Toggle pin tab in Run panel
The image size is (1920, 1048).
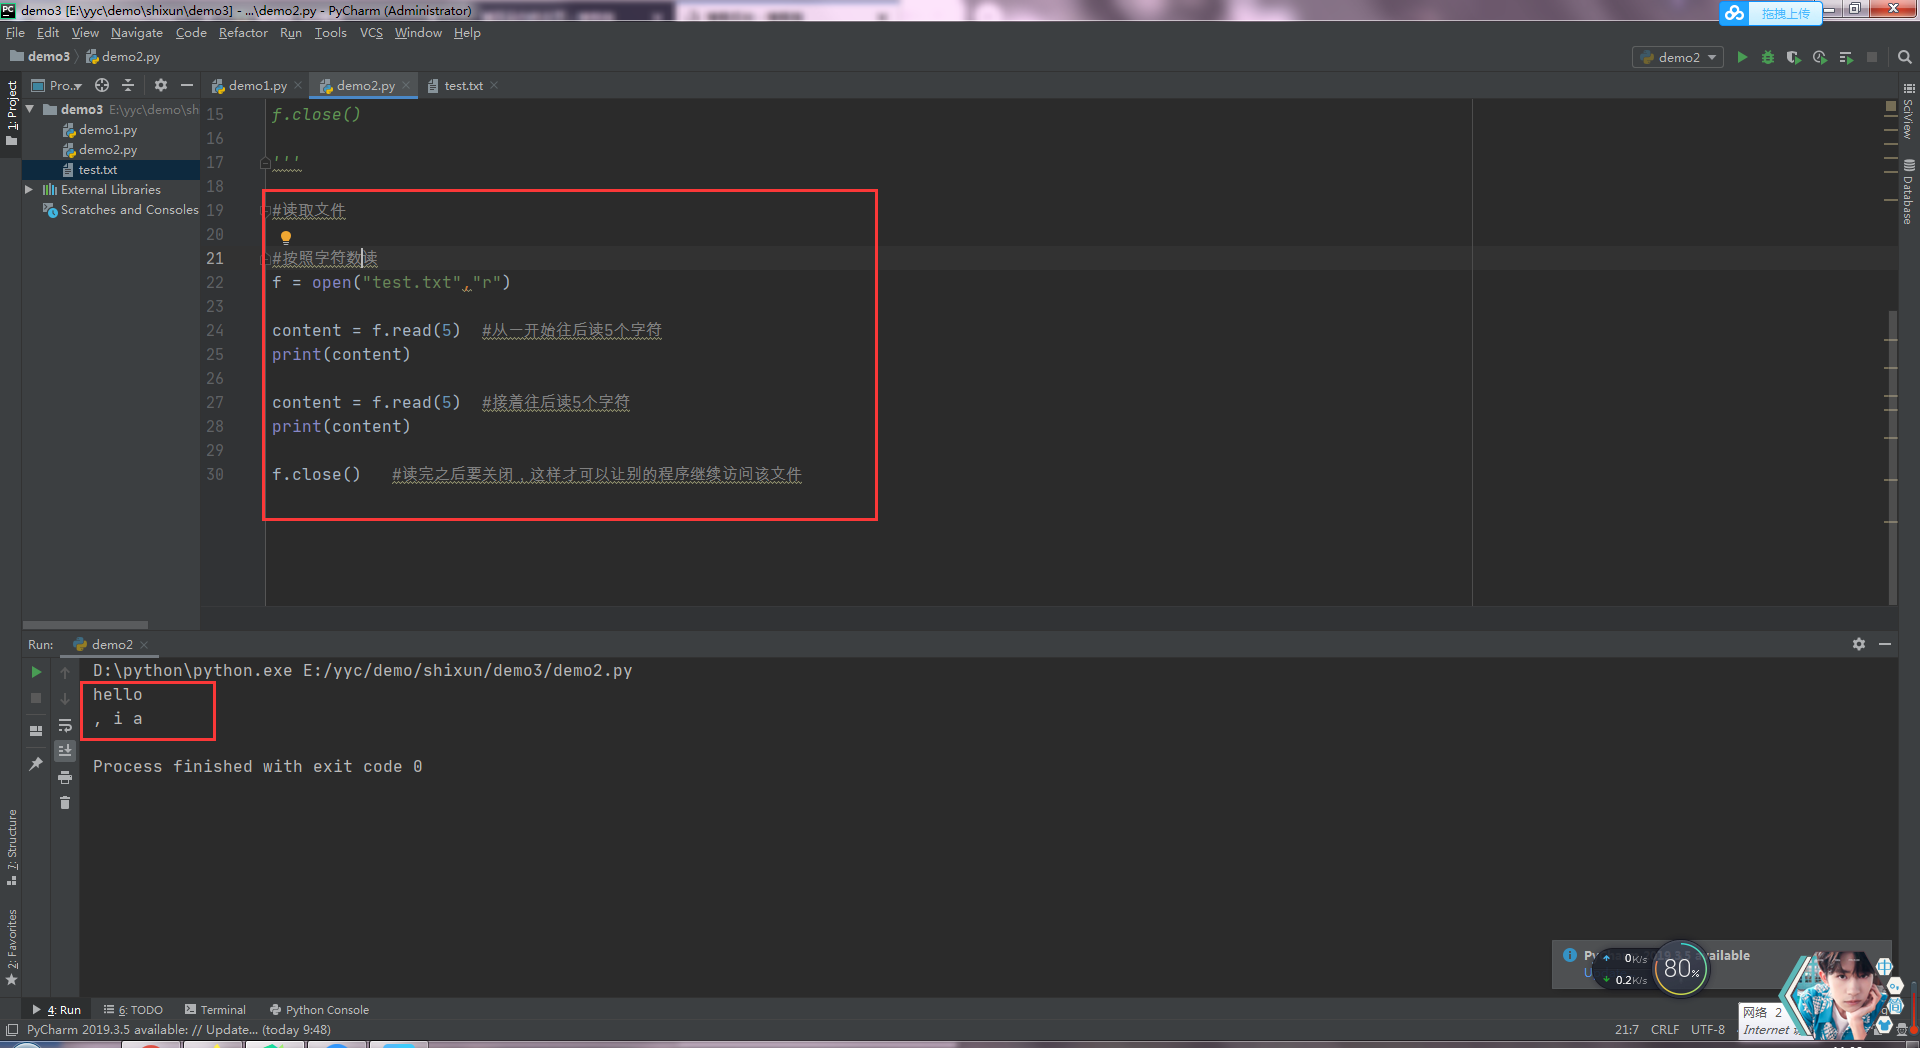pyautogui.click(x=36, y=764)
